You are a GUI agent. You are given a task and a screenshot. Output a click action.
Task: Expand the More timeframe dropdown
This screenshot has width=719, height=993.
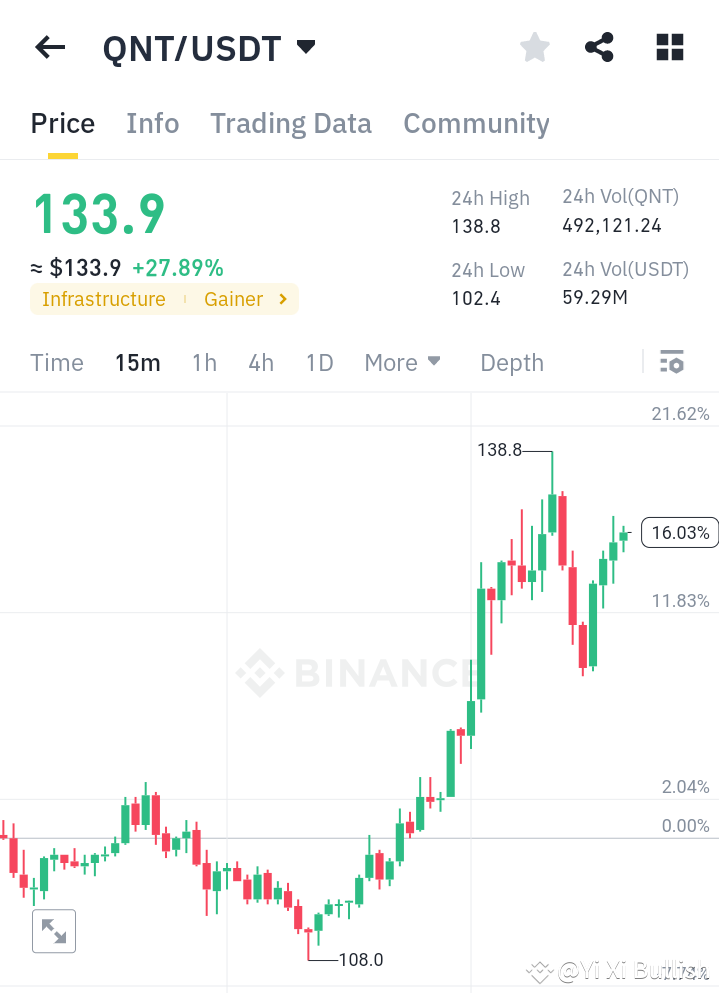coord(402,363)
